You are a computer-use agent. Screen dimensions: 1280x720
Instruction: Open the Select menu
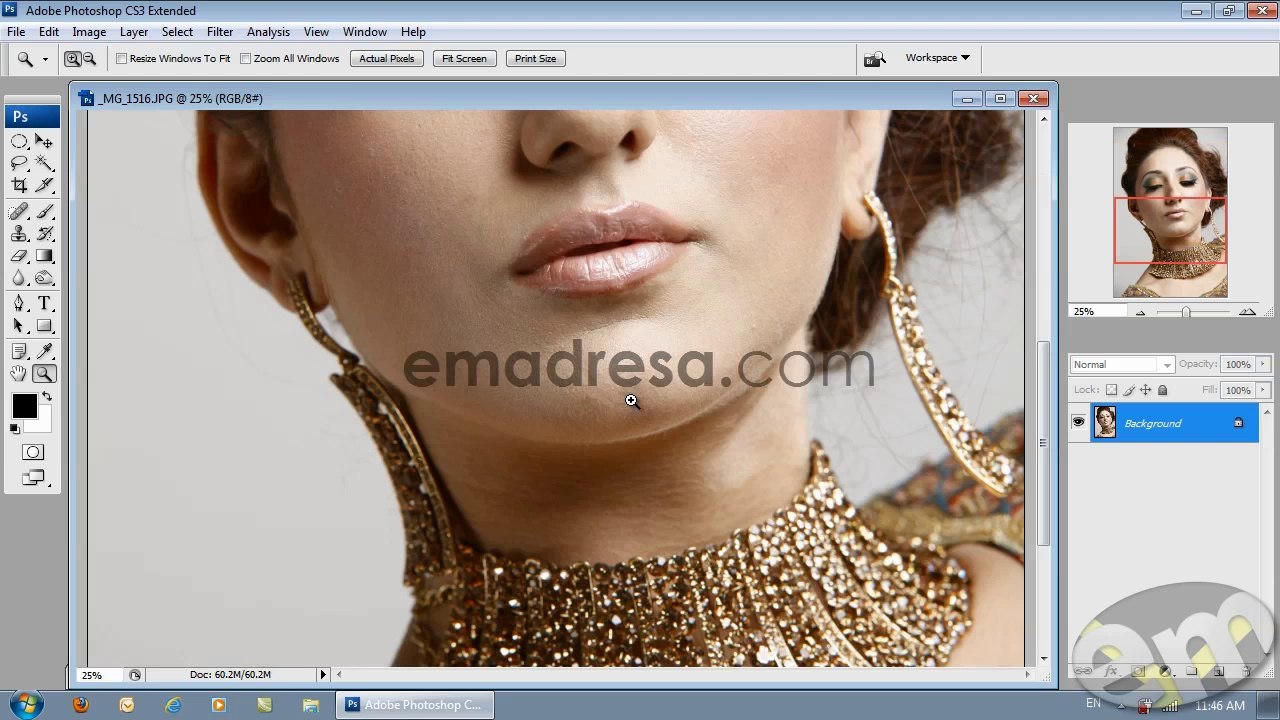pos(177,32)
